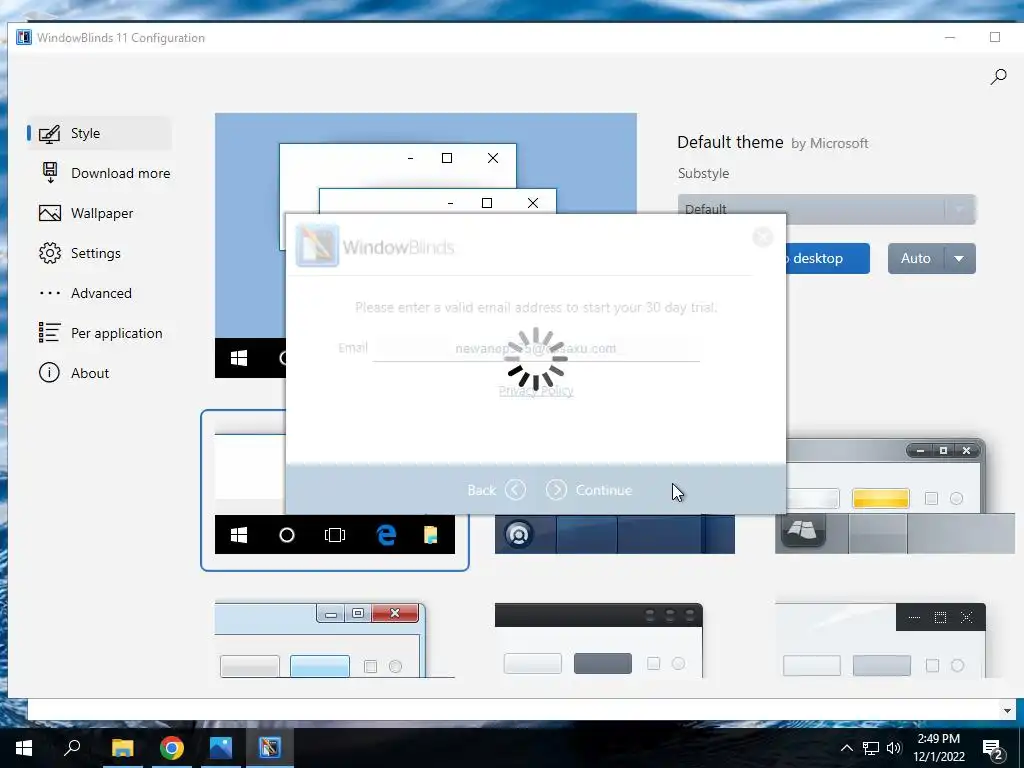Open the Substyle Default dropdown
Screen dimensions: 1024x768
(827, 209)
